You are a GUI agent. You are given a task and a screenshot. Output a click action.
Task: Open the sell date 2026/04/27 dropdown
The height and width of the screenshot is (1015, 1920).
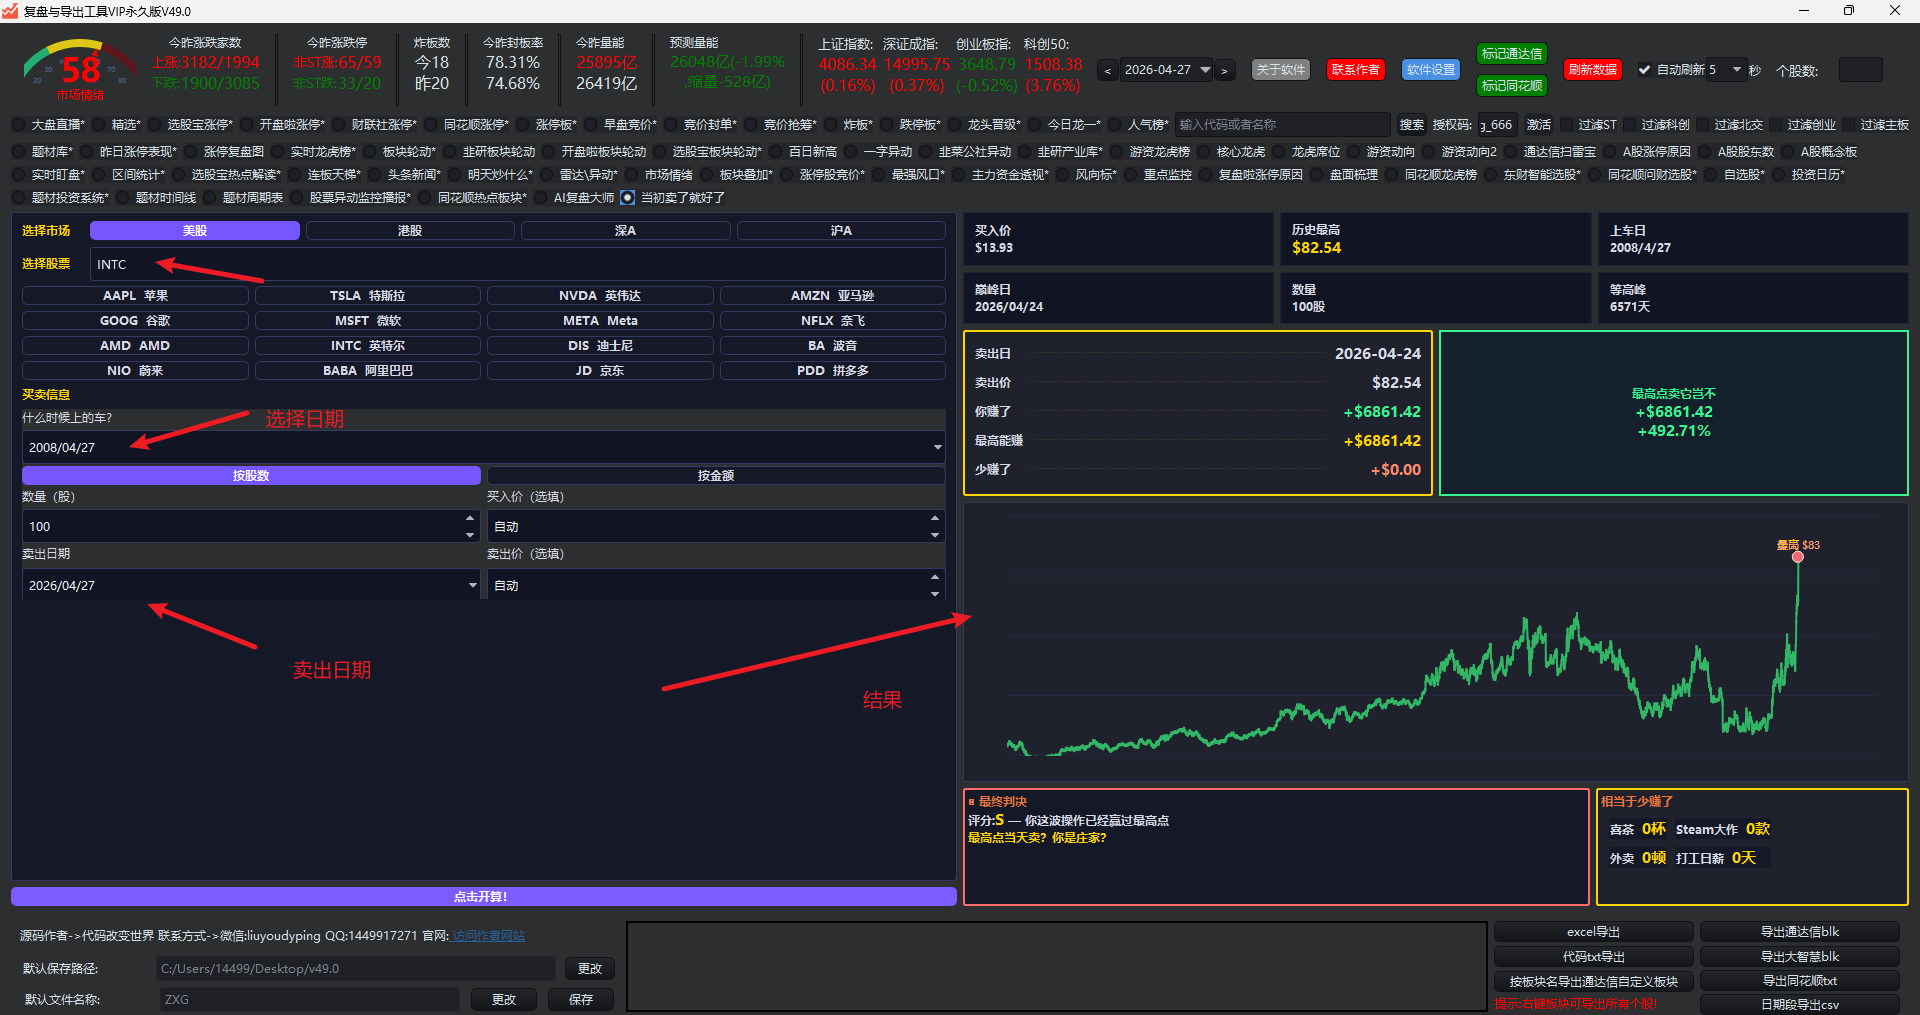473,585
